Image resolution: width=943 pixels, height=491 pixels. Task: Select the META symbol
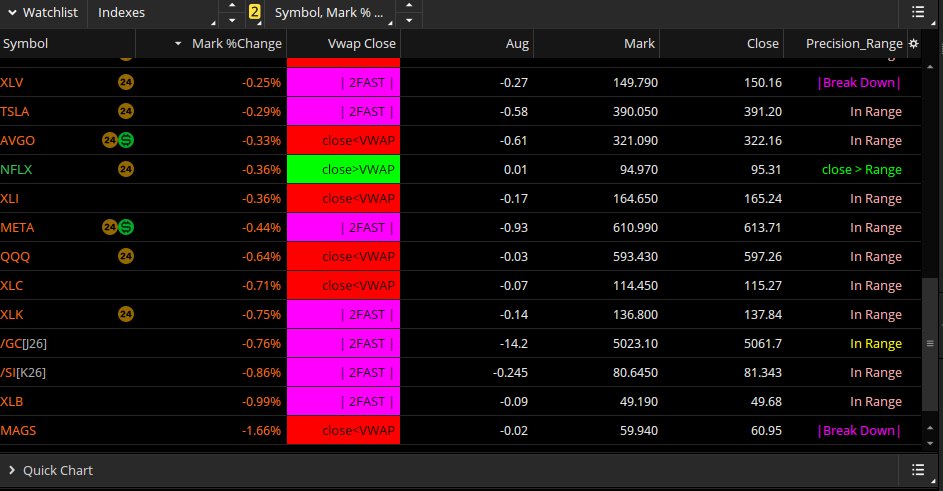pos(17,227)
